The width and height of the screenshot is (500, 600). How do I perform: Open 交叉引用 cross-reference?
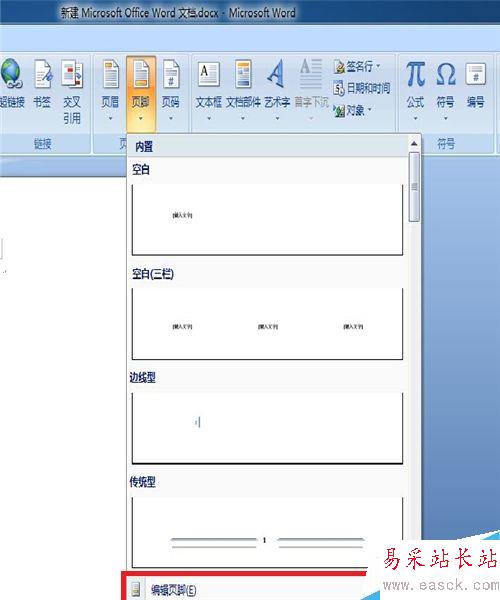(72, 93)
